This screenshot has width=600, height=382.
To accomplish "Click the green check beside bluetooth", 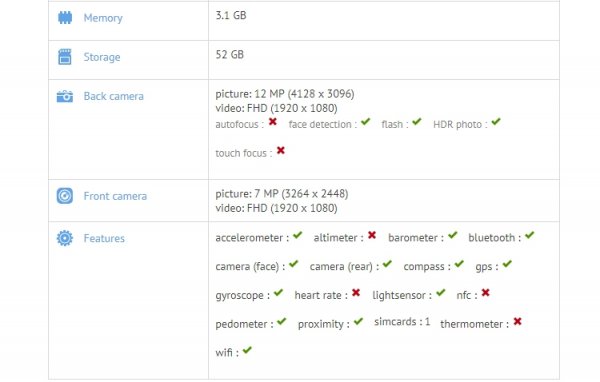I will tap(529, 235).
